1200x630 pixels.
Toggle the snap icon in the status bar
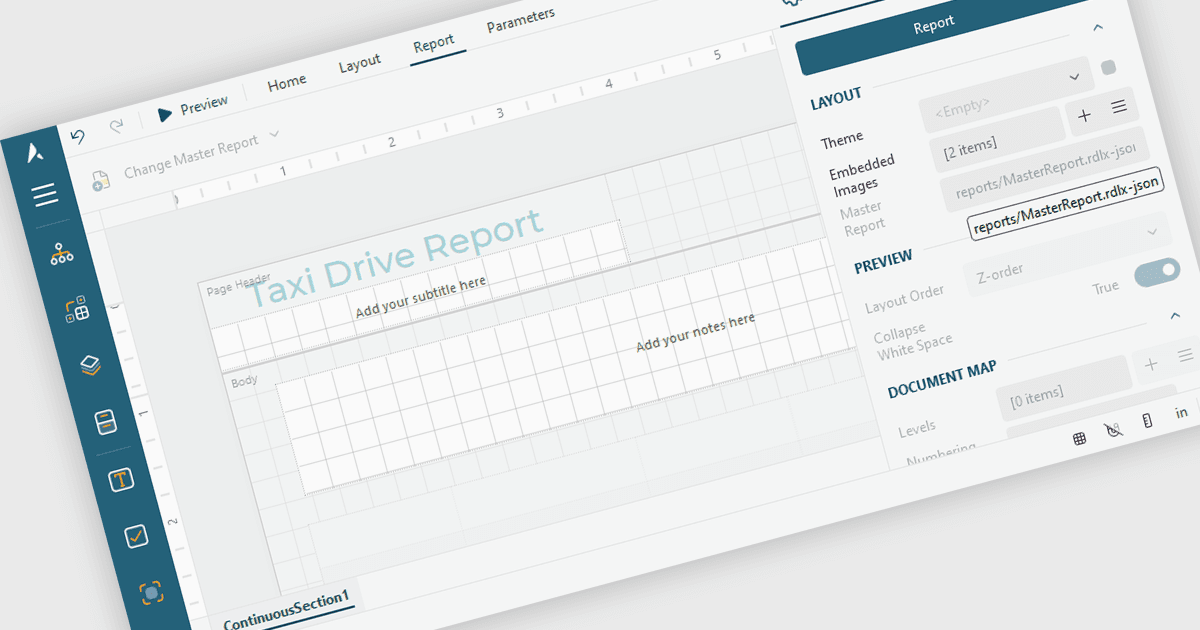click(x=1113, y=430)
